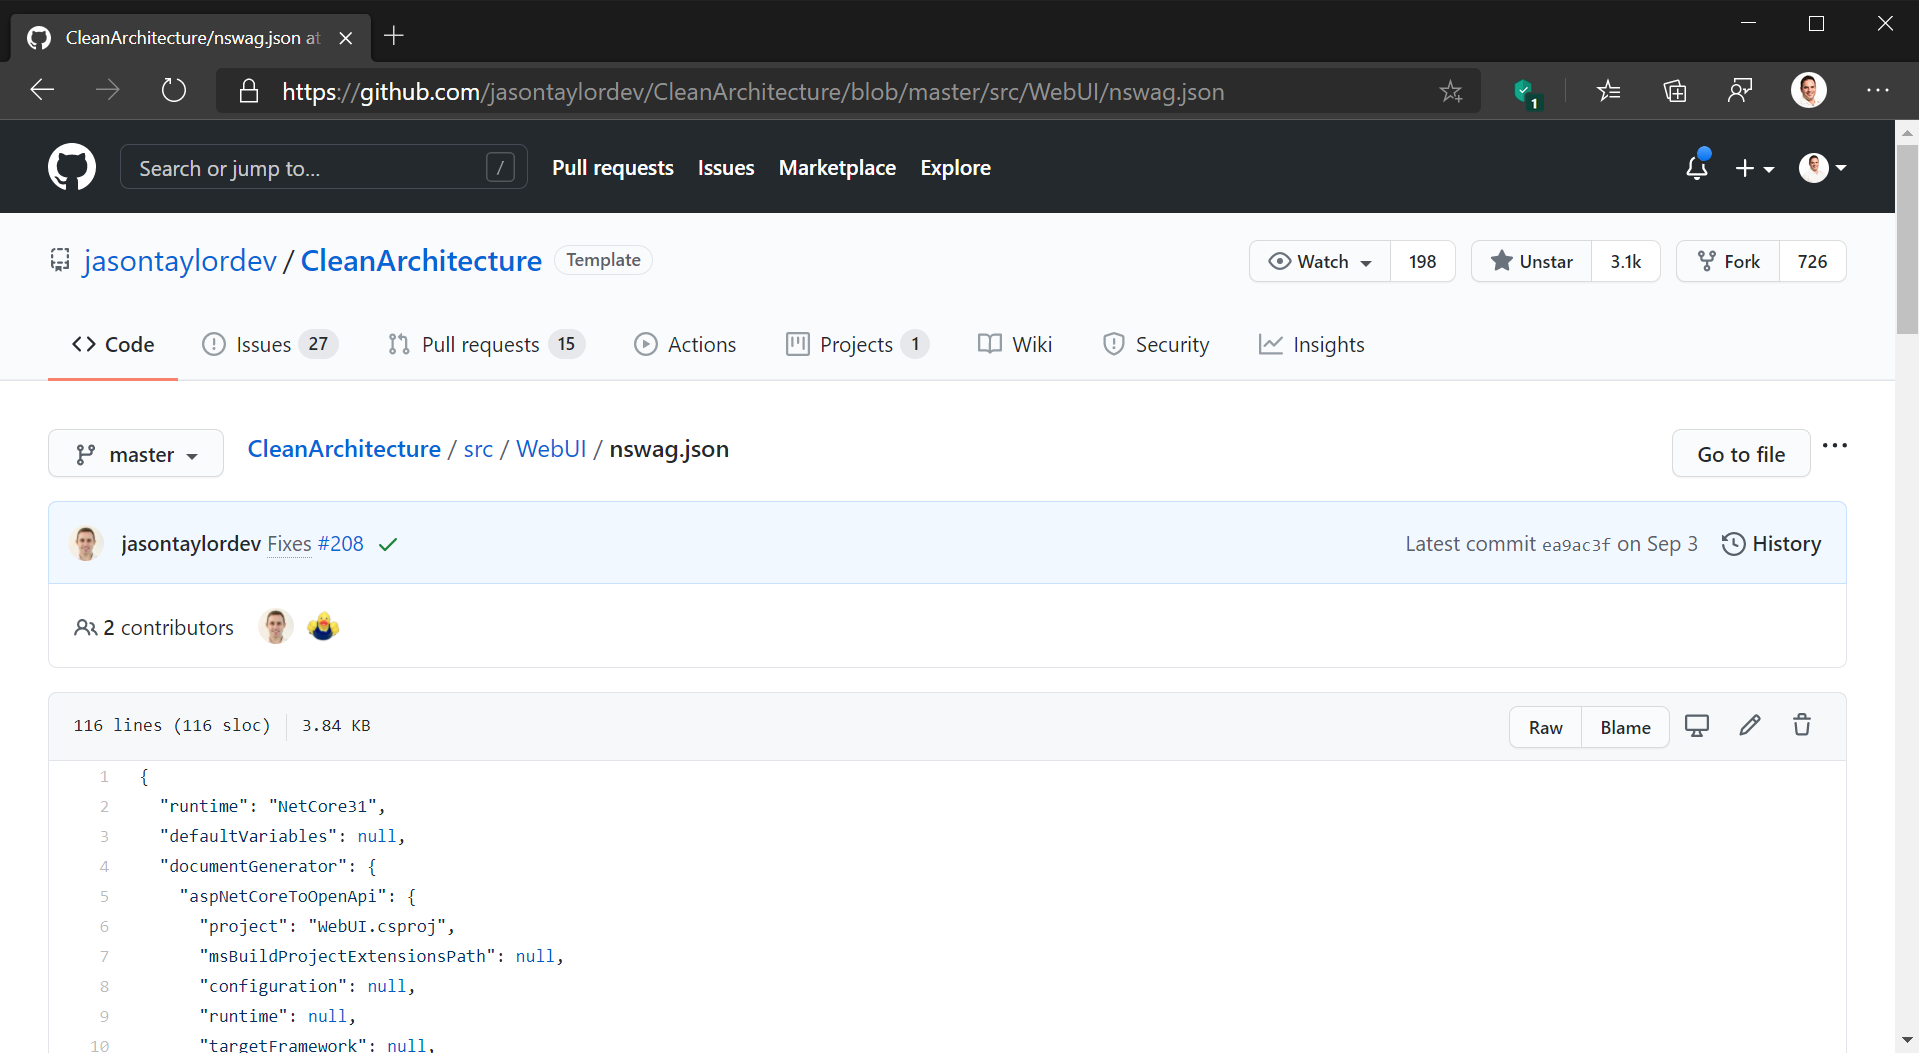Image resolution: width=1919 pixels, height=1053 pixels.
Task: Delete file using trash icon
Action: tap(1801, 726)
